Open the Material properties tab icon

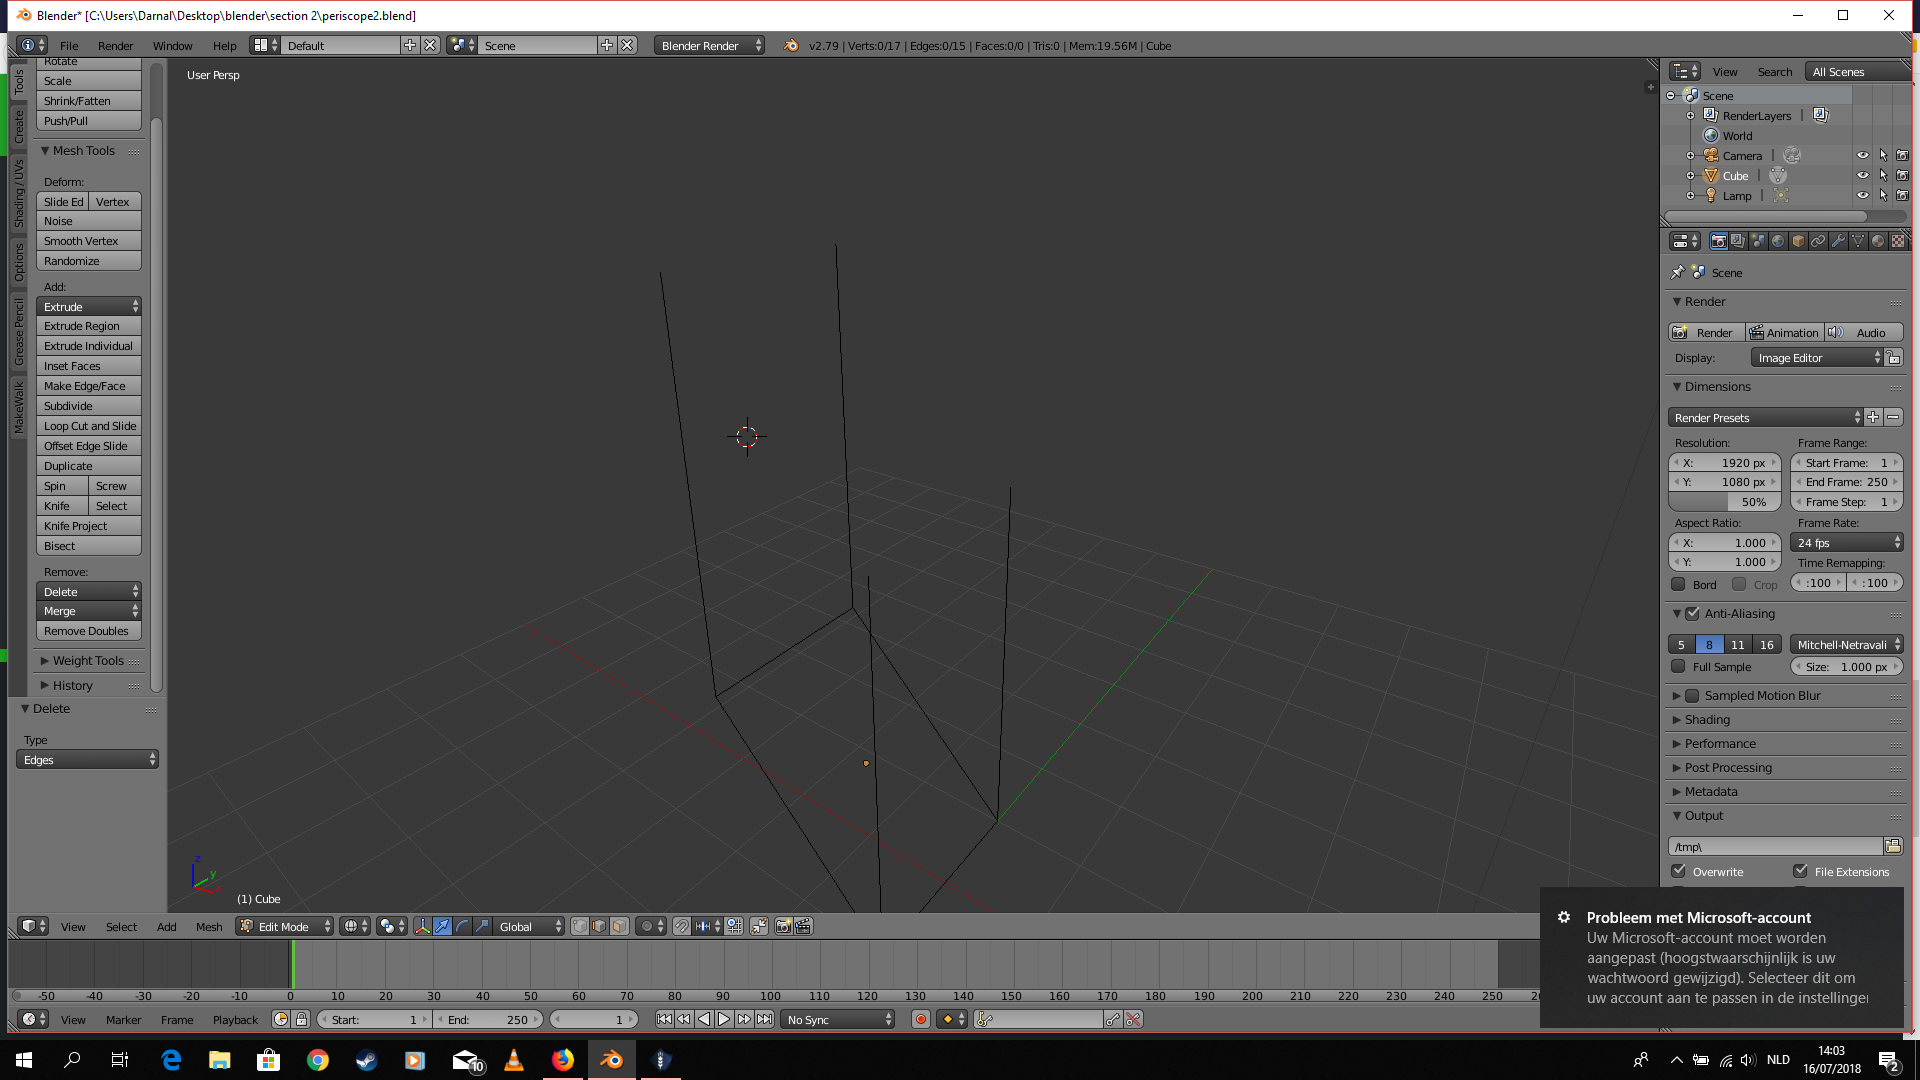[x=1878, y=241]
